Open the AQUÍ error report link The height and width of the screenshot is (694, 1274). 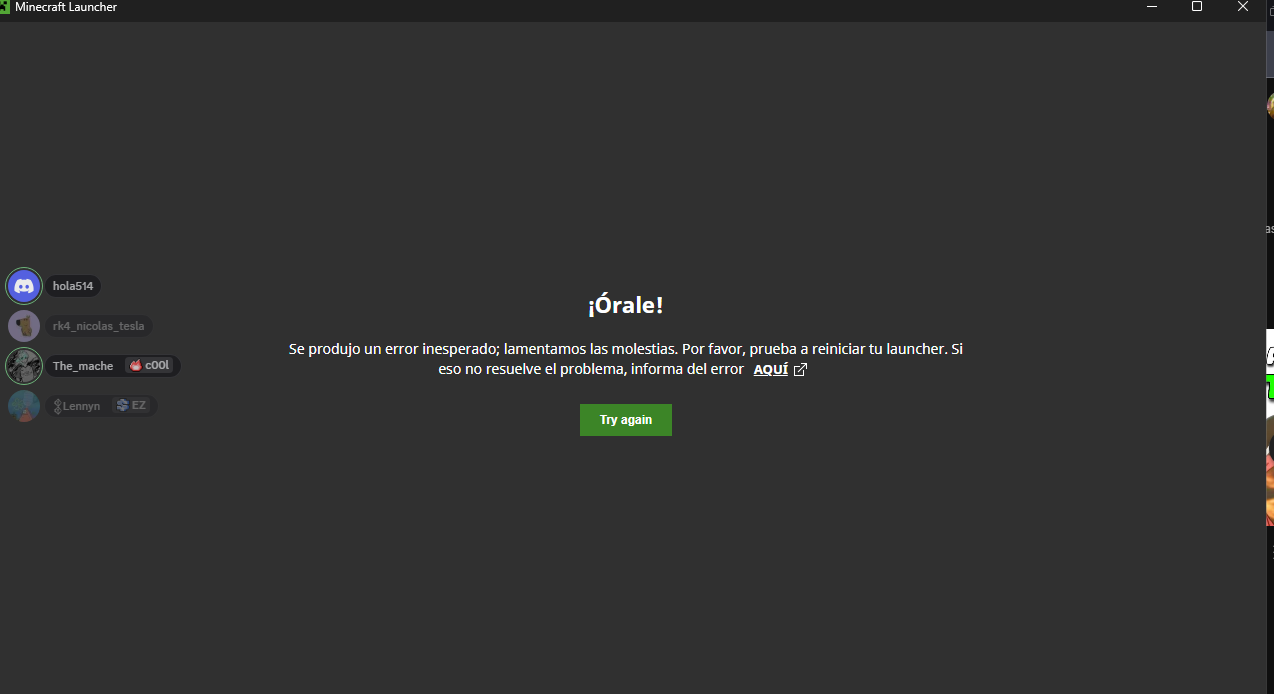[770, 370]
